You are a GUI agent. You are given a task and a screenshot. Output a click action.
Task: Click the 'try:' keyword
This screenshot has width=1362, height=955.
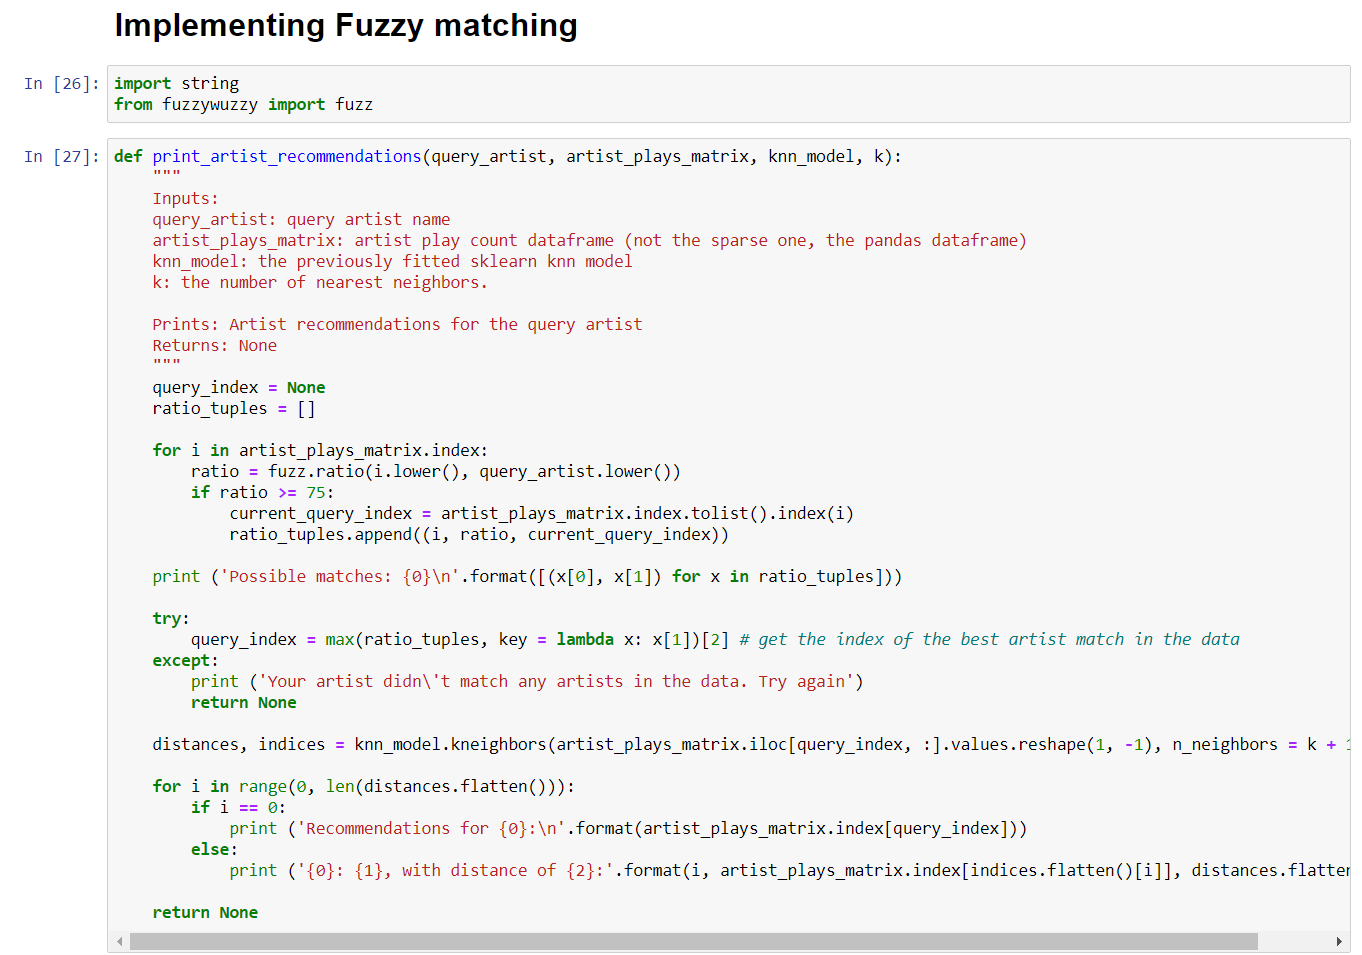(x=170, y=619)
